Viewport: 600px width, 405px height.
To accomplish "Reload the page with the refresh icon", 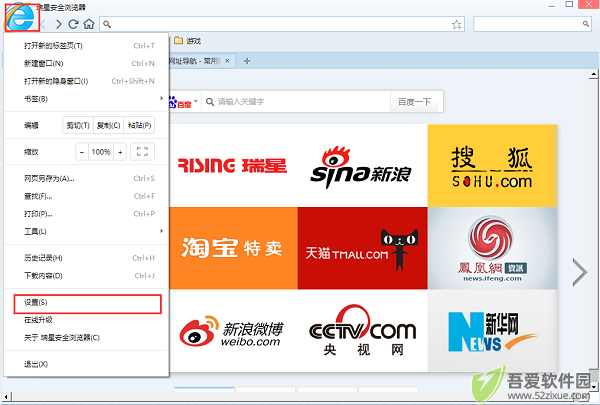I will 73,24.
